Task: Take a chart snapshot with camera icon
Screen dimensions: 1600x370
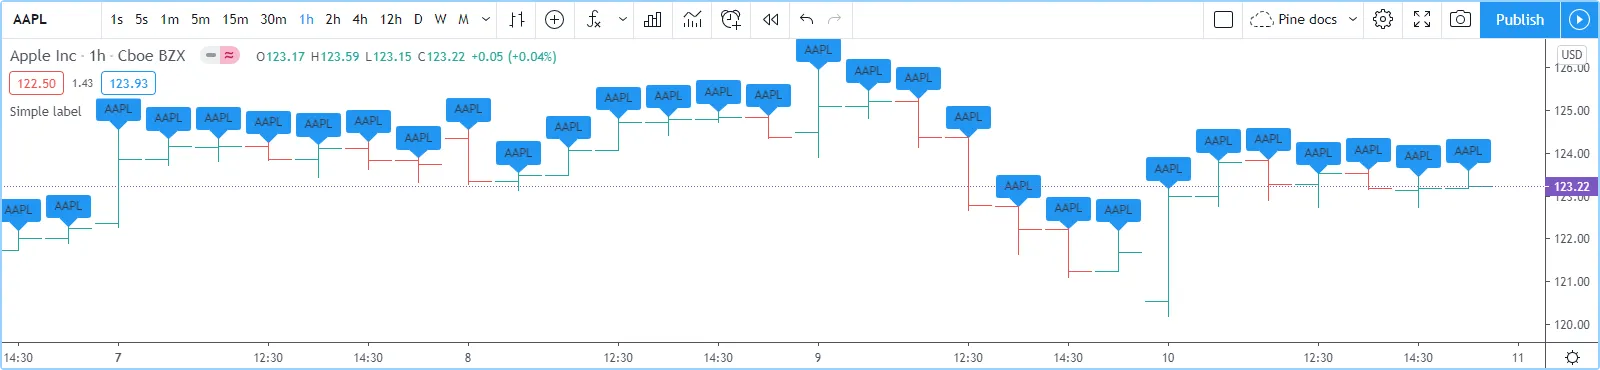Action: [1460, 19]
